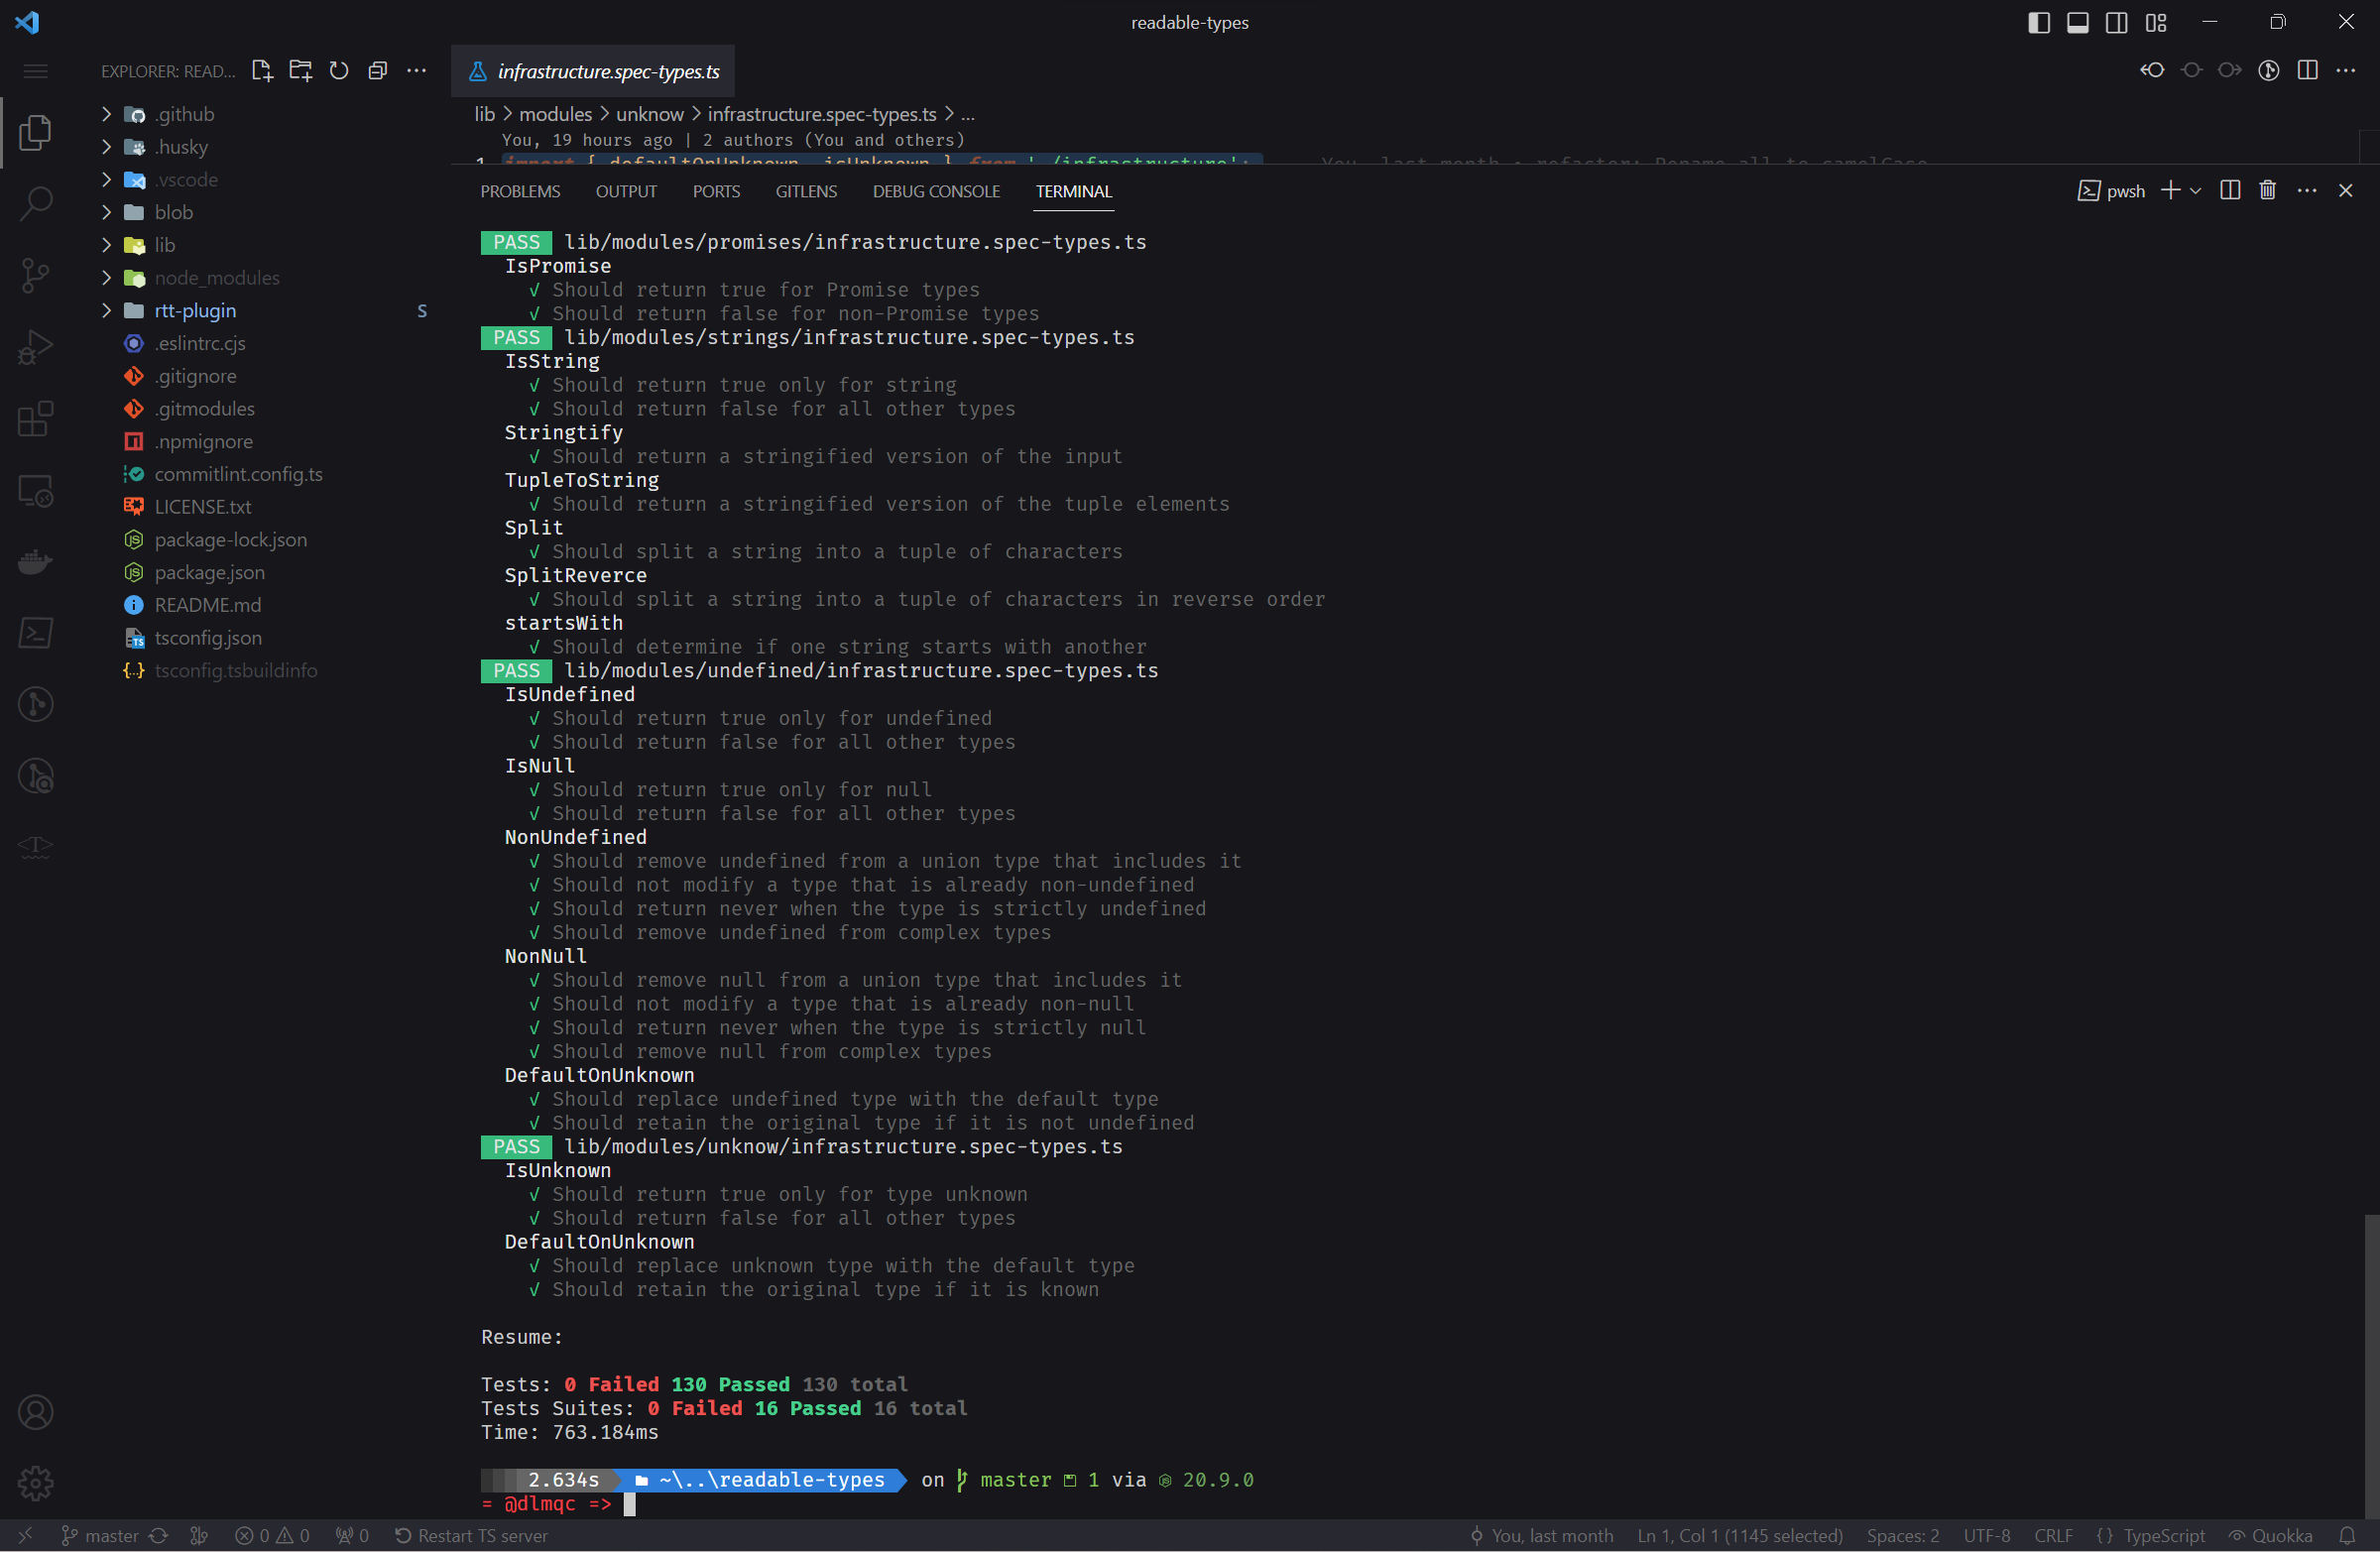The width and height of the screenshot is (2380, 1552).
Task: Create a new file in Explorer
Action: pos(262,71)
